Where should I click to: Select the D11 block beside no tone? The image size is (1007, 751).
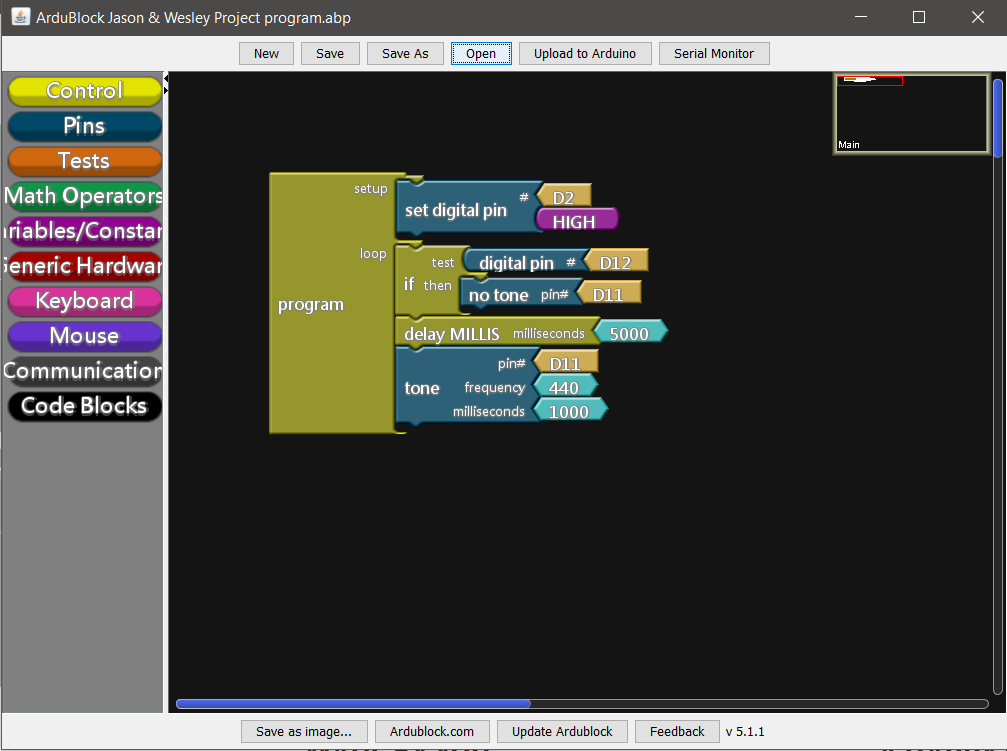(x=608, y=294)
